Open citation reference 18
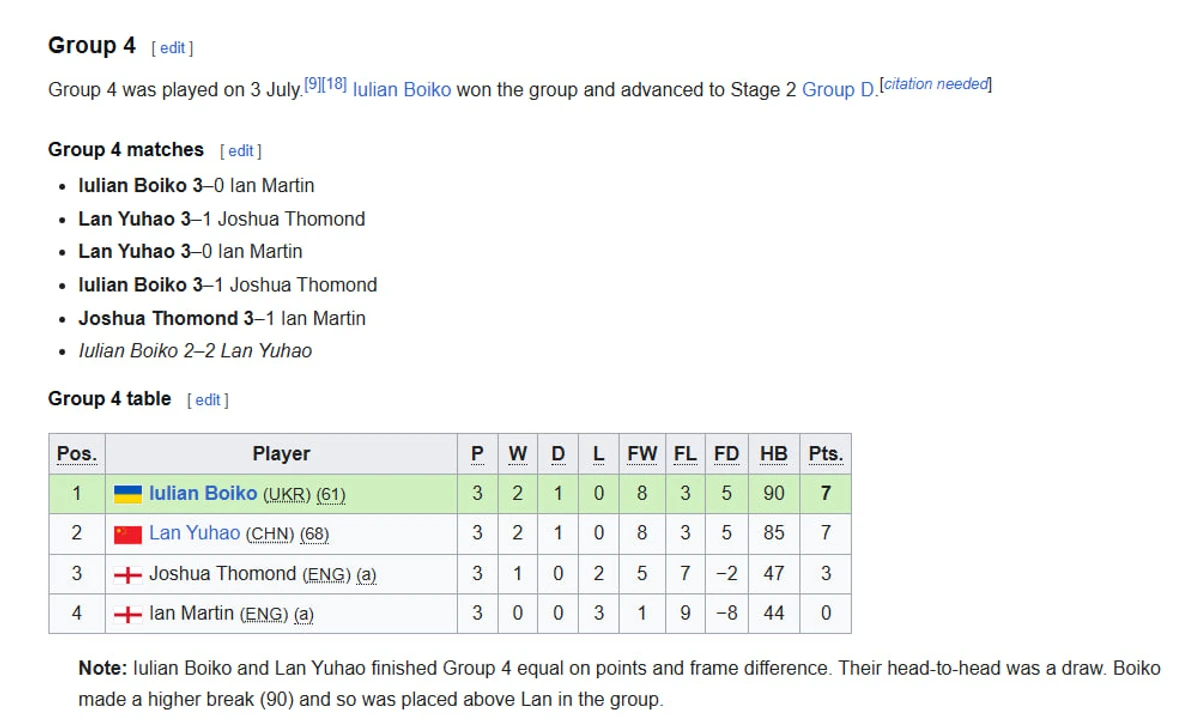The height and width of the screenshot is (719, 1200). 335,84
